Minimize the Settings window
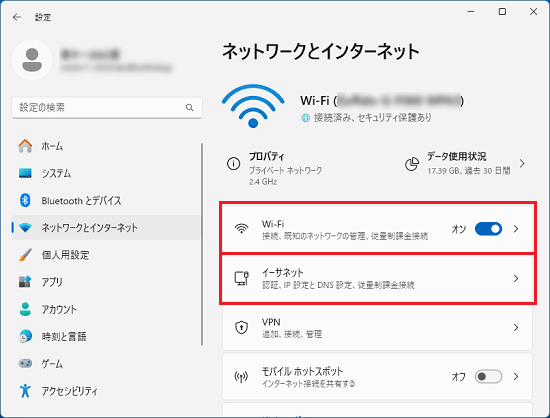550x418 pixels. coord(471,12)
